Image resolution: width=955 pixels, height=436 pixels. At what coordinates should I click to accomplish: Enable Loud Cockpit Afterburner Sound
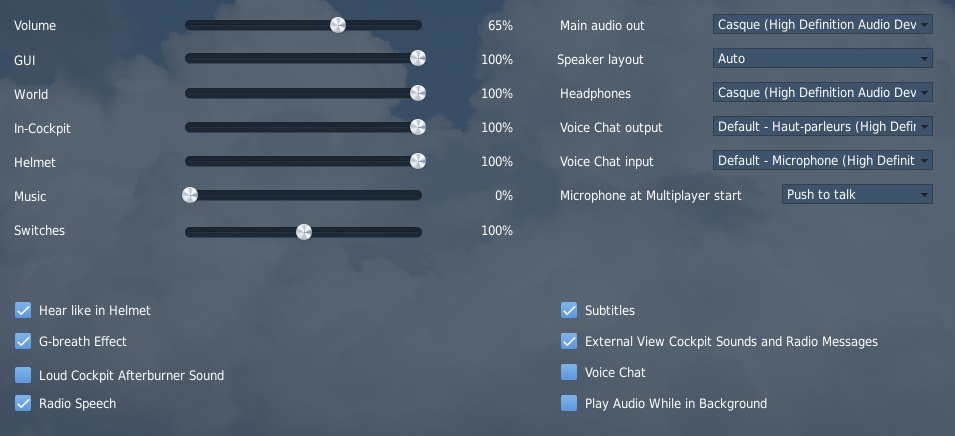[x=23, y=375]
